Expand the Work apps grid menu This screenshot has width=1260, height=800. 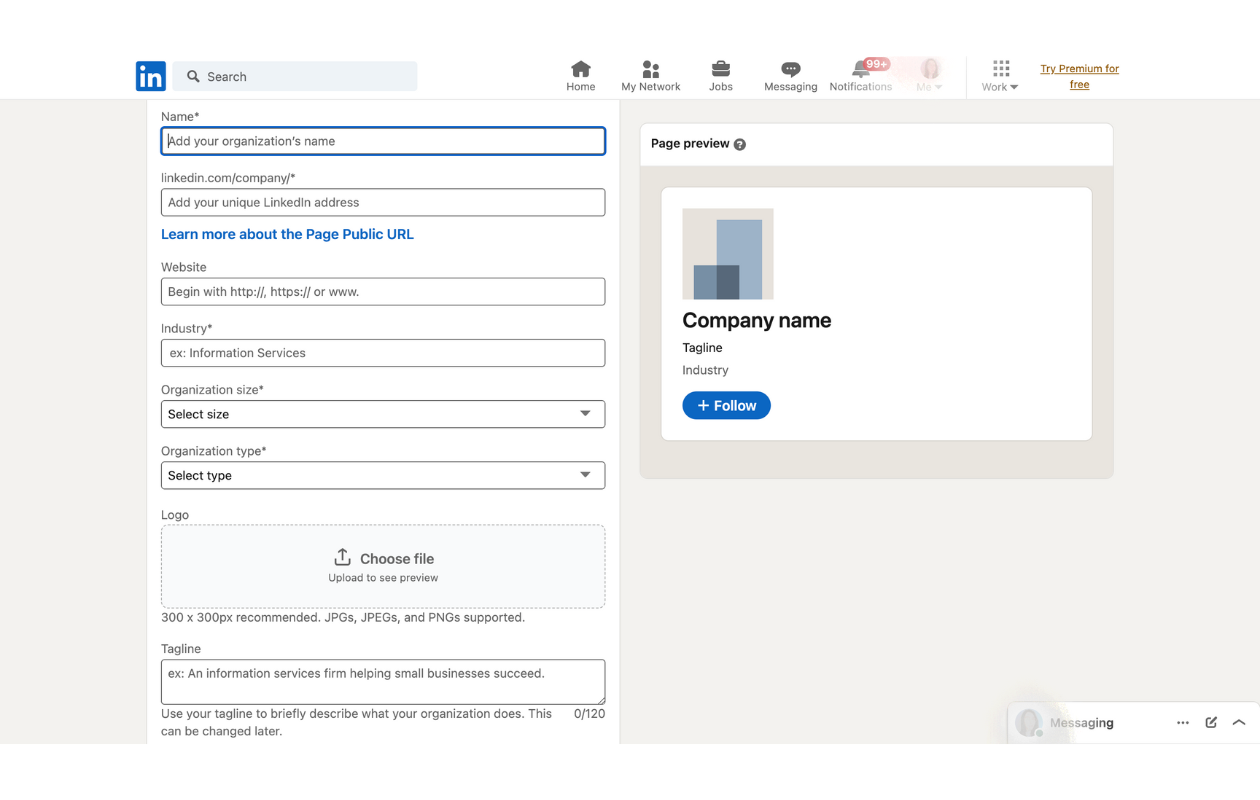[1000, 76]
